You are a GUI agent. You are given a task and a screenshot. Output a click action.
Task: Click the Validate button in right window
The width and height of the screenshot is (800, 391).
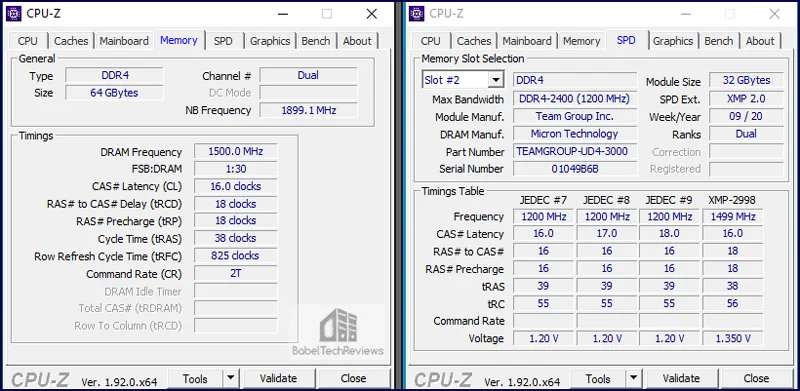click(681, 378)
